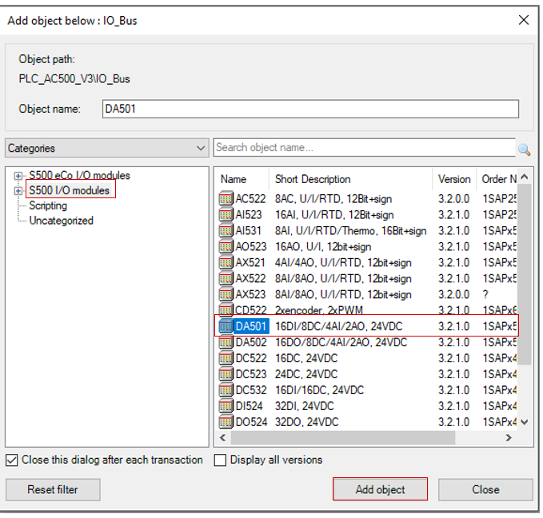Click the Add object button
The width and height of the screenshot is (543, 518).
[380, 490]
